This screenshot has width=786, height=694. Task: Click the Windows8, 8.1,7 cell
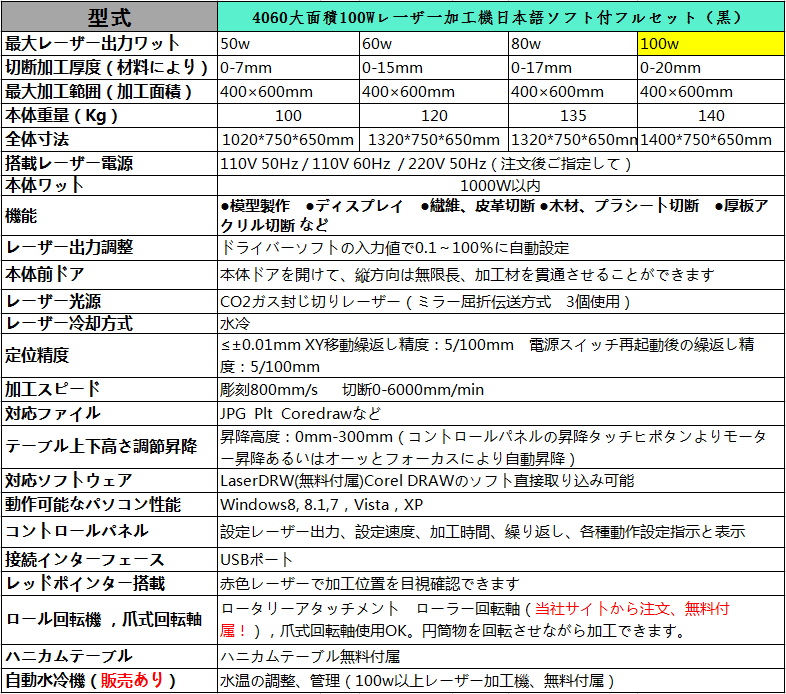point(501,504)
